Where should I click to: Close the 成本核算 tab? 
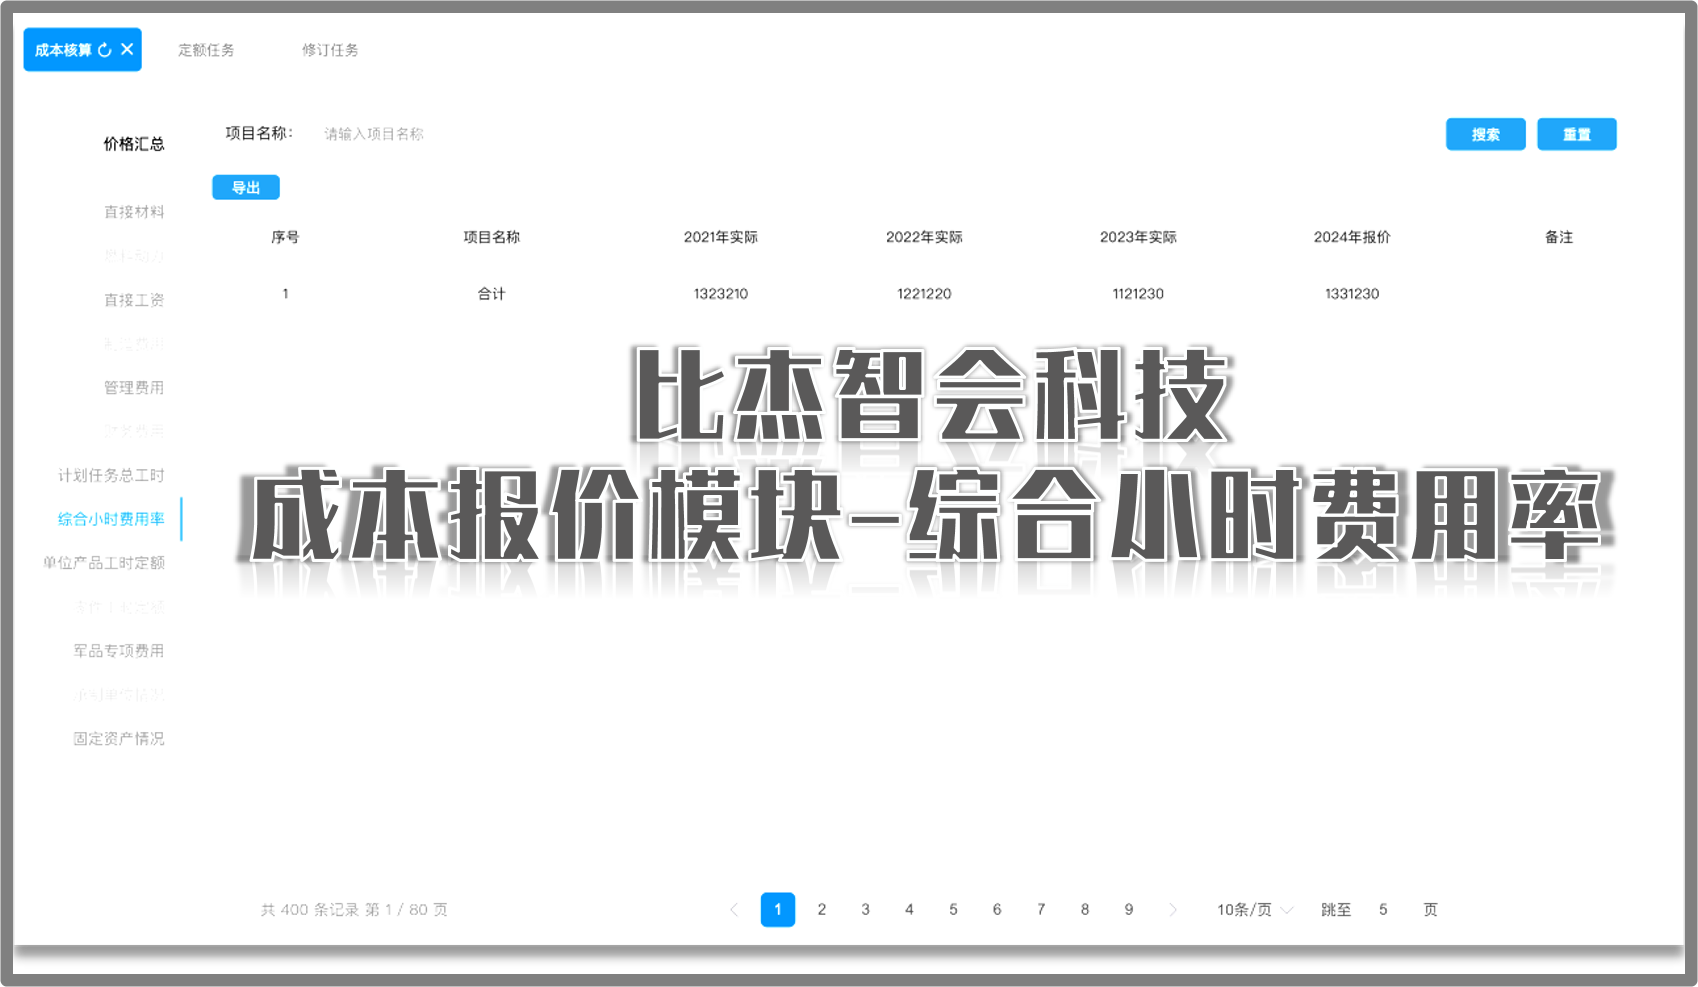point(127,49)
